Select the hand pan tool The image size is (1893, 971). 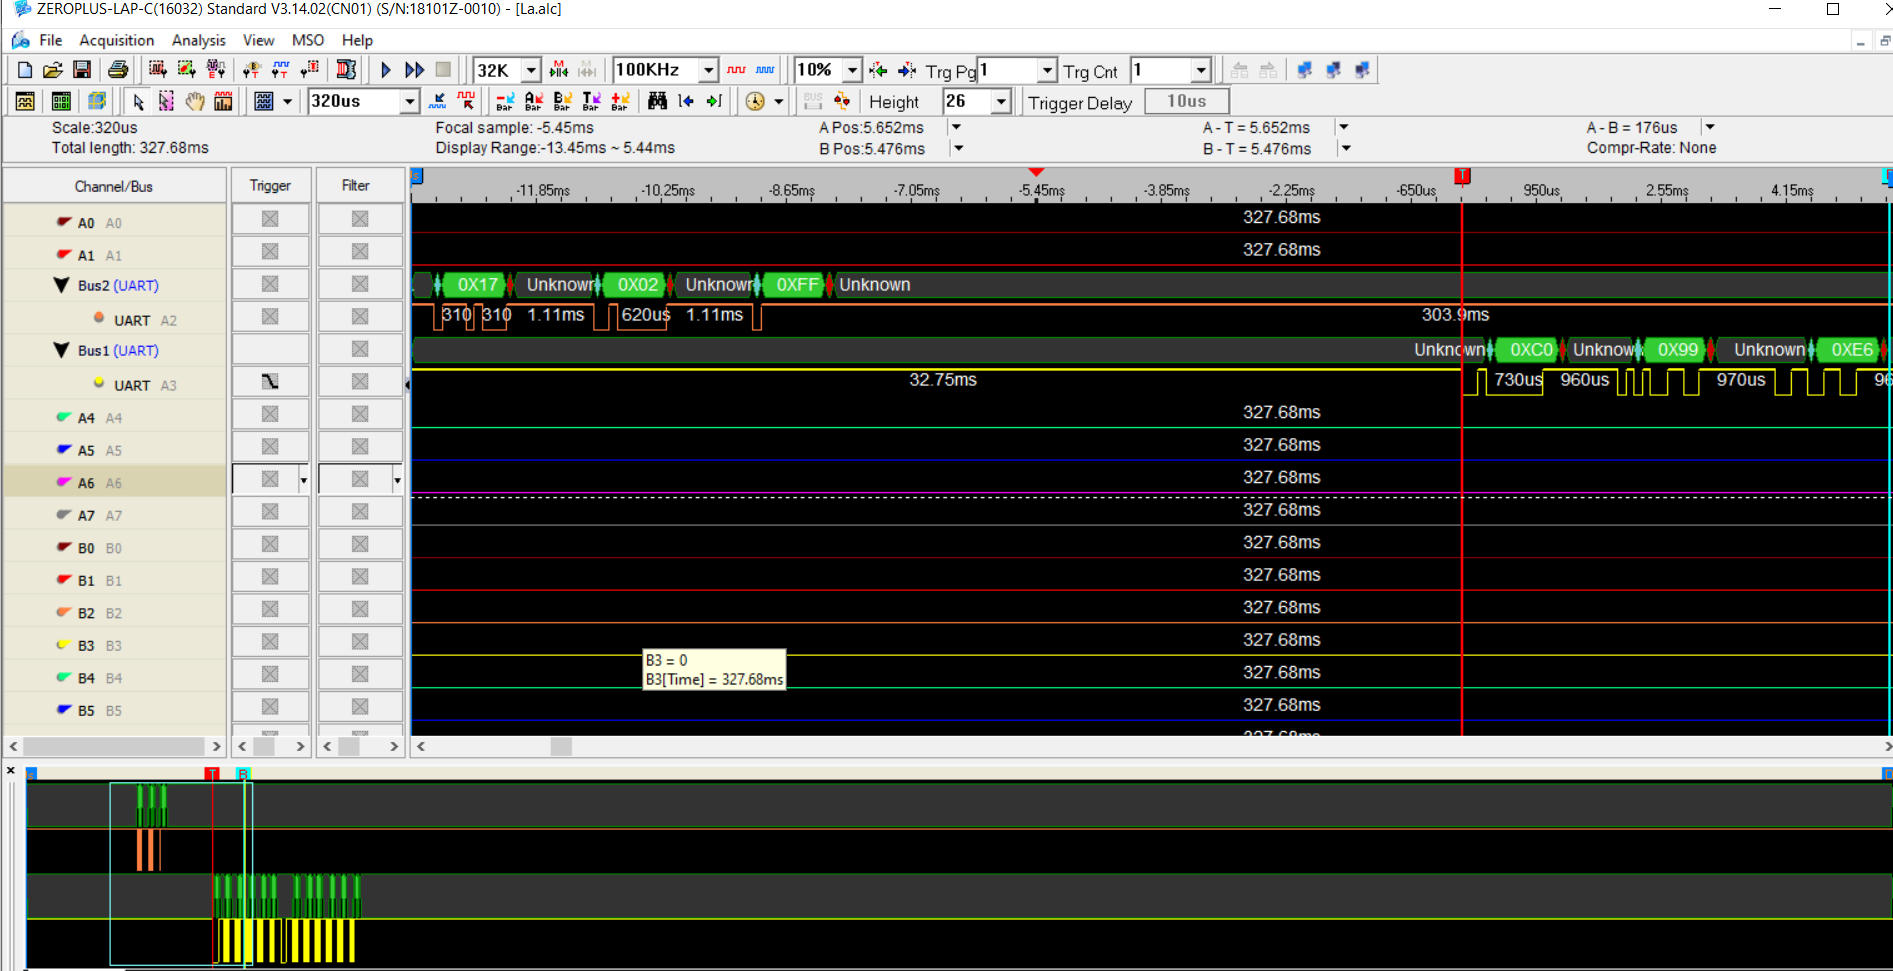[x=195, y=101]
